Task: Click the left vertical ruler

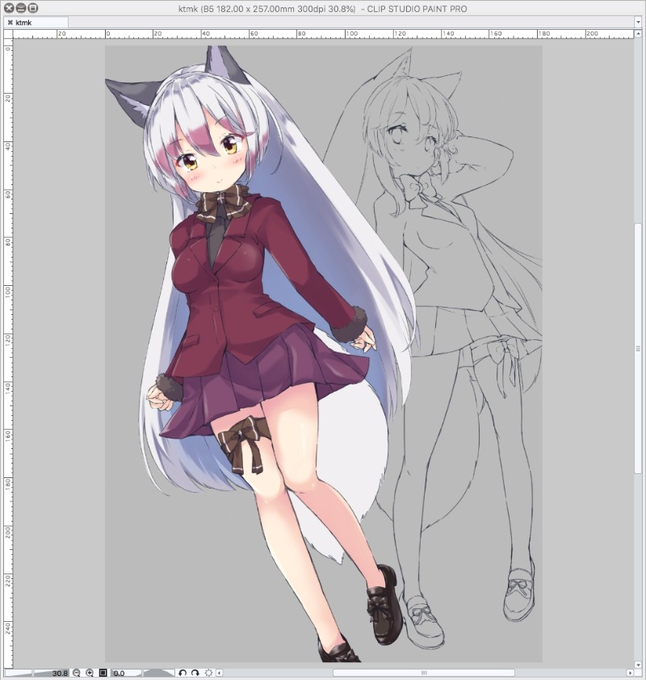Action: point(8,353)
